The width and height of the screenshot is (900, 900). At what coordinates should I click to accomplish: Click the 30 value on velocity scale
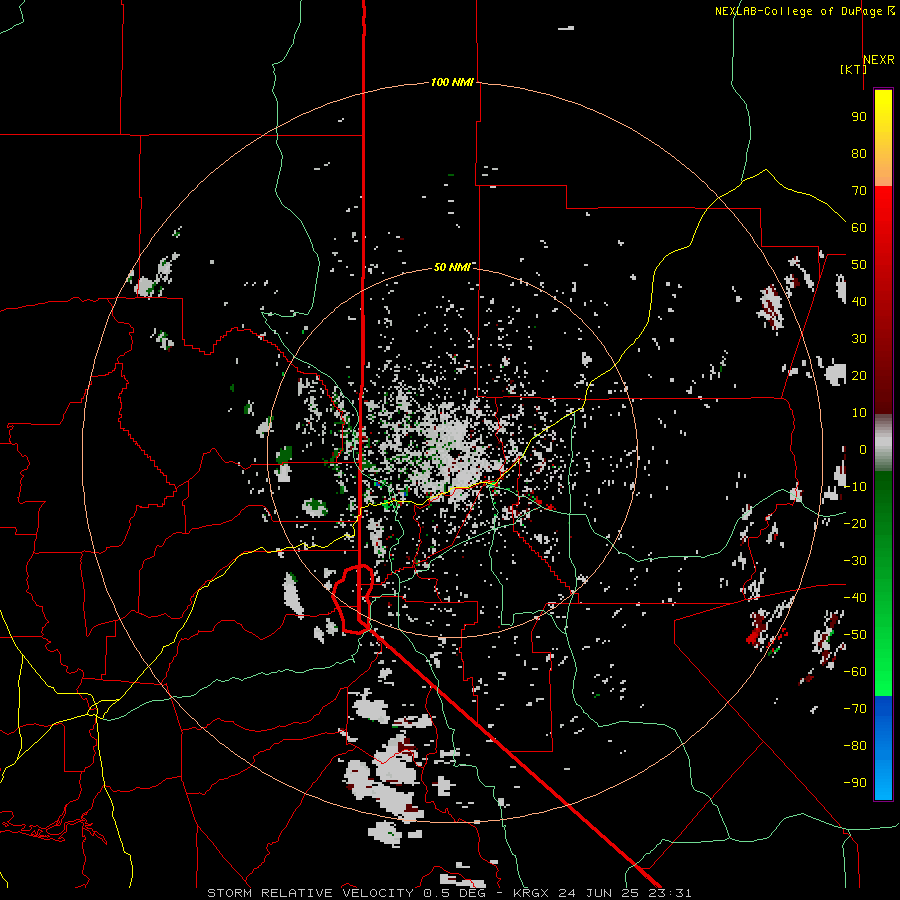(859, 339)
